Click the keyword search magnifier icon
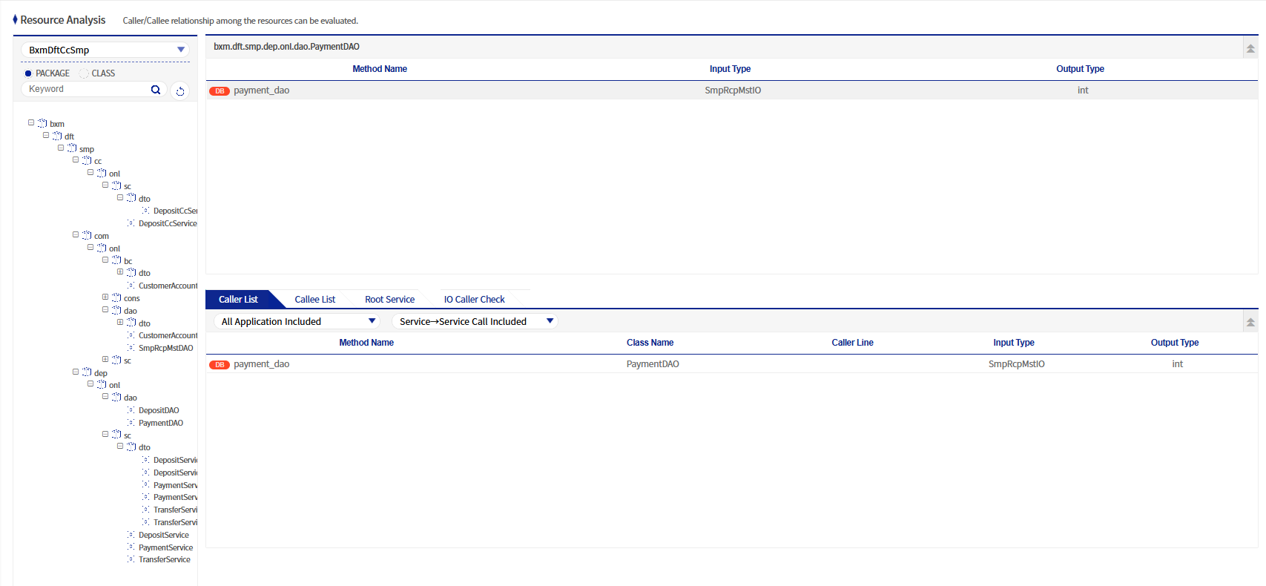 pos(156,90)
